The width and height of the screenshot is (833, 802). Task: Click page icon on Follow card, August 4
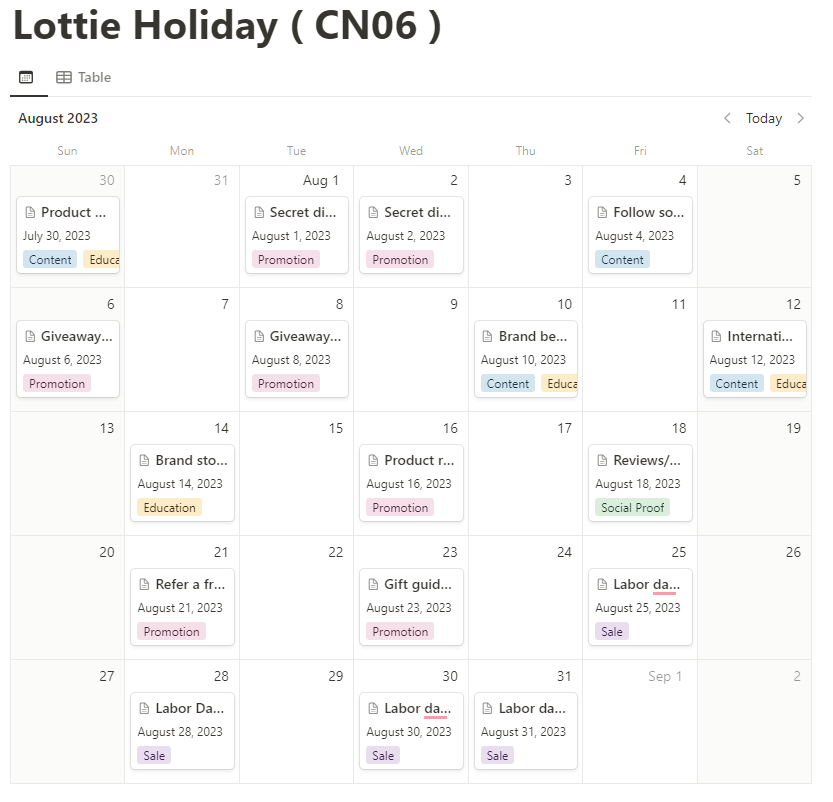point(602,212)
